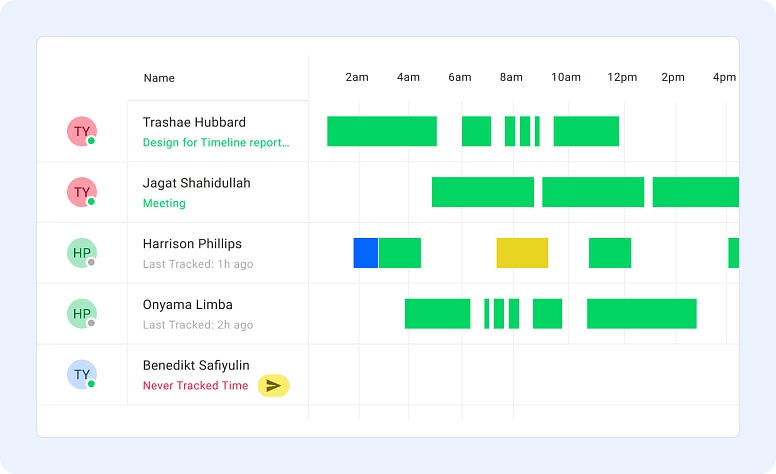Select the 8am timeline marker

511,78
